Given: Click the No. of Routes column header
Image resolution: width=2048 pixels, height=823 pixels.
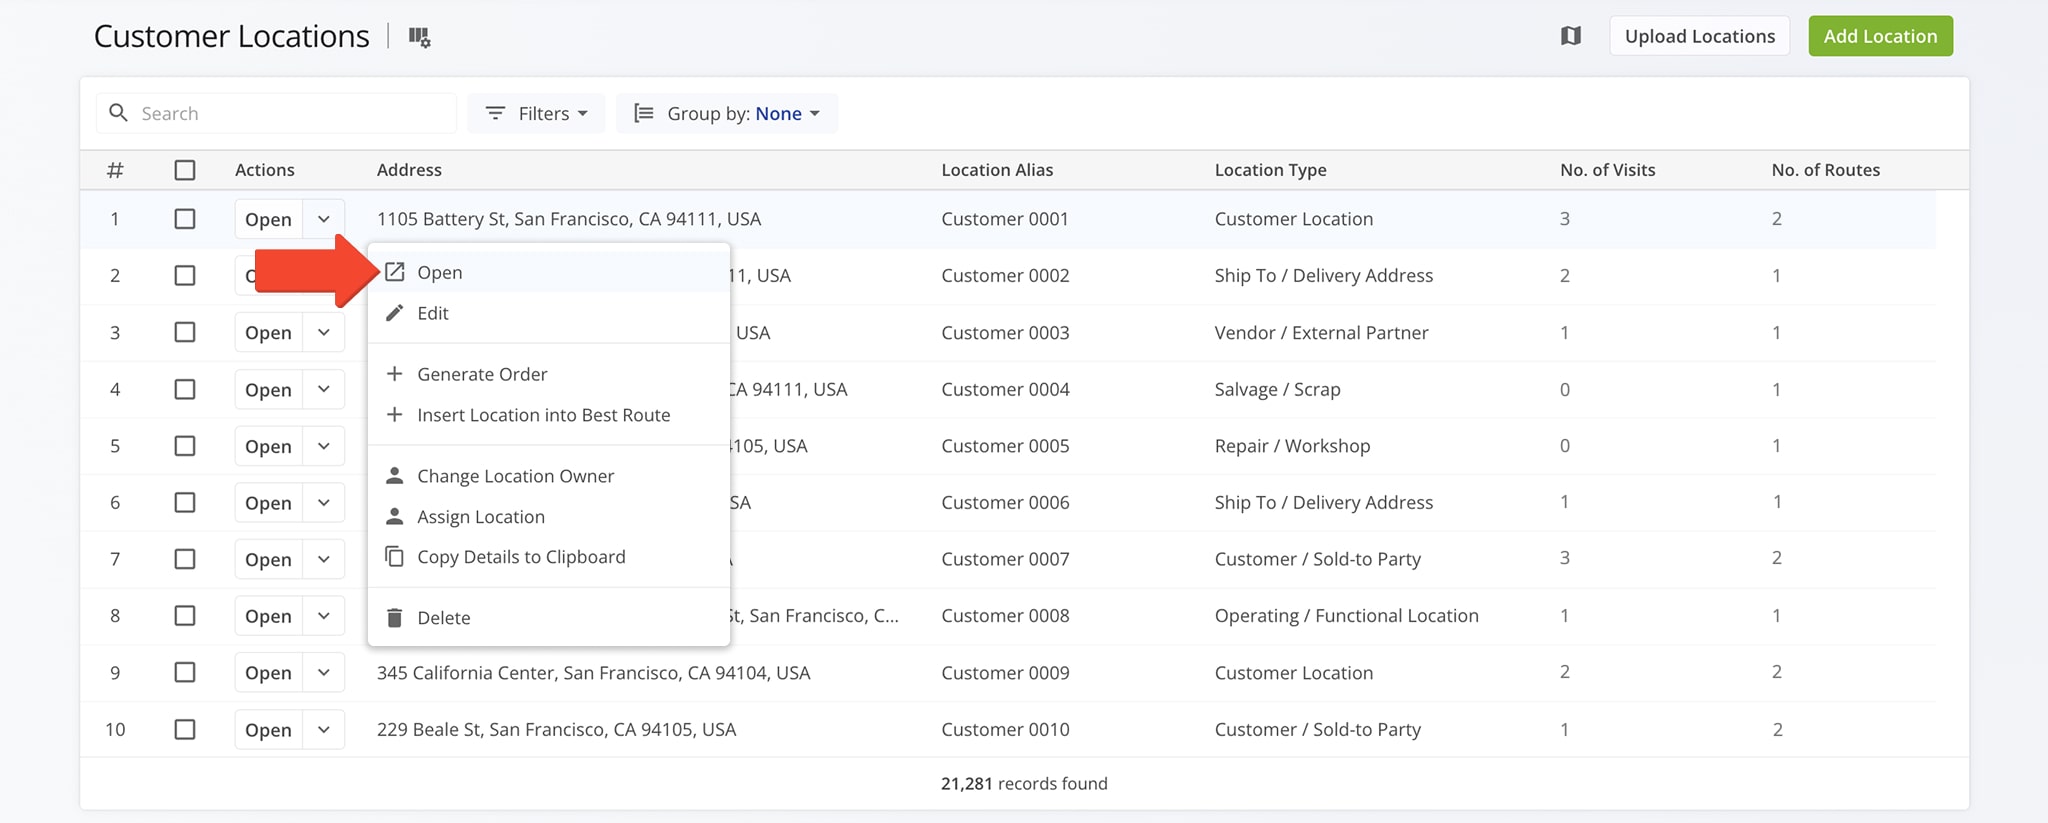Looking at the screenshot, I should 1825,170.
